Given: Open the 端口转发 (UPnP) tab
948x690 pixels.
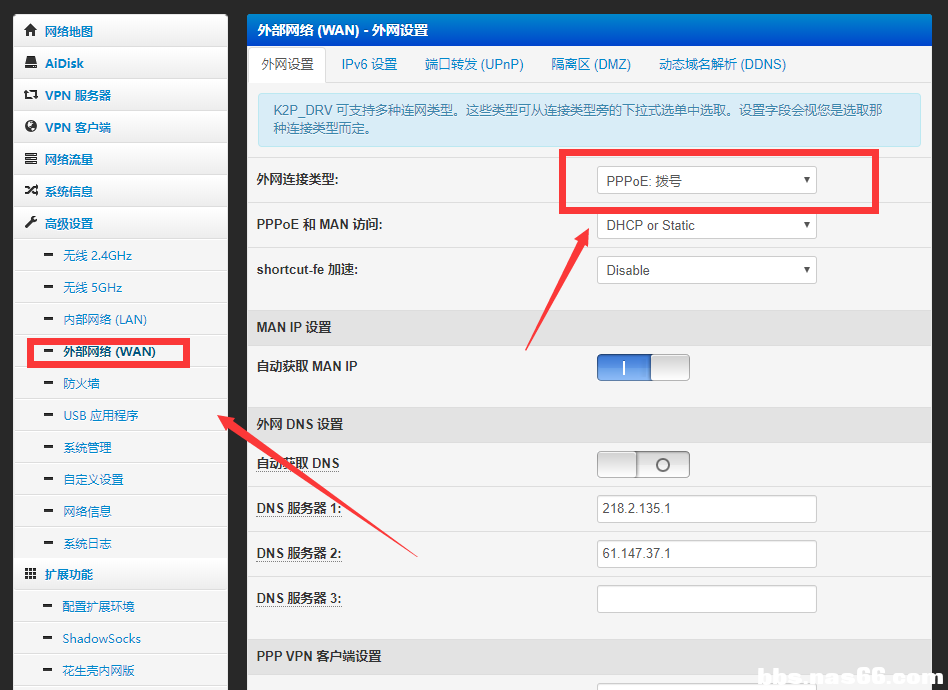Looking at the screenshot, I should coord(474,64).
